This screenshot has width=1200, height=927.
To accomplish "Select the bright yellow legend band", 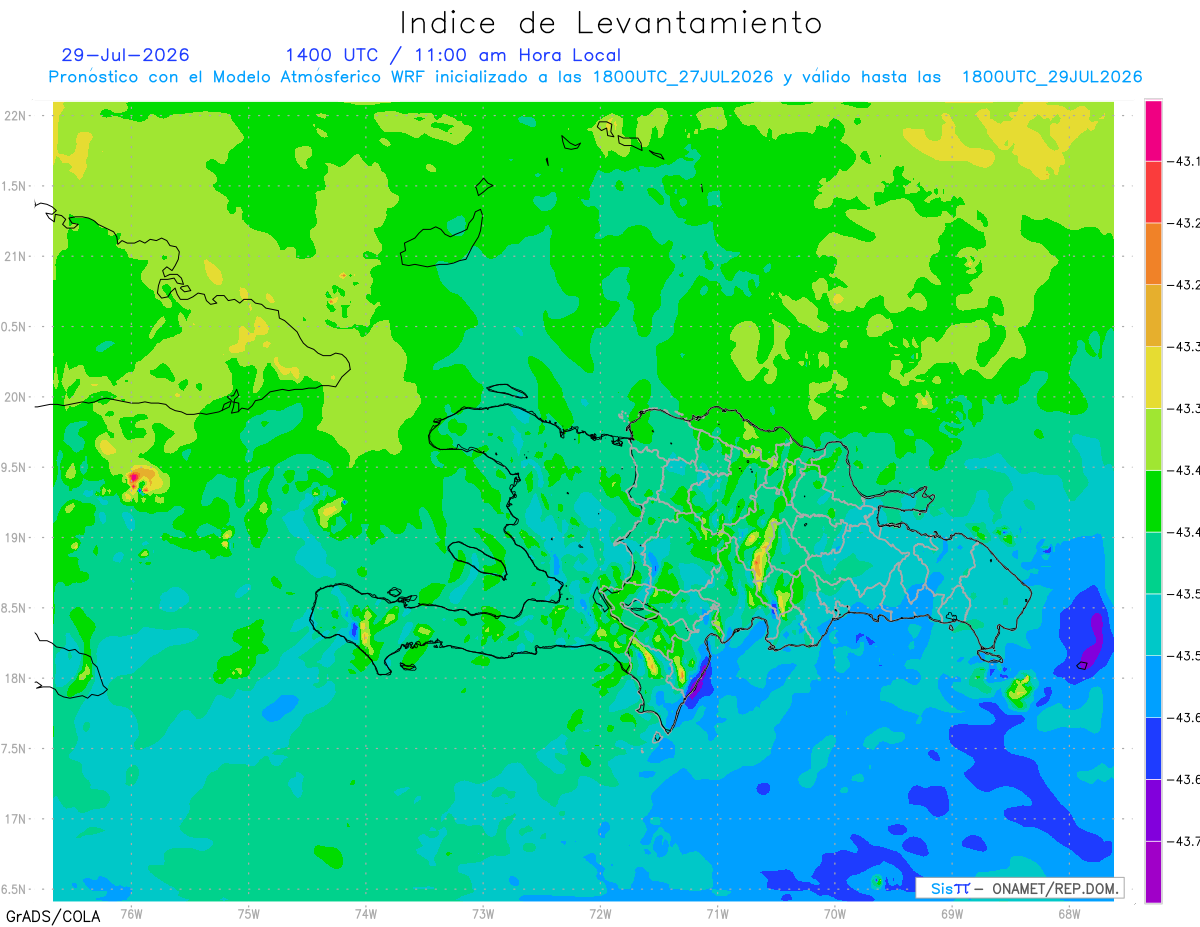I will click(x=1153, y=377).
